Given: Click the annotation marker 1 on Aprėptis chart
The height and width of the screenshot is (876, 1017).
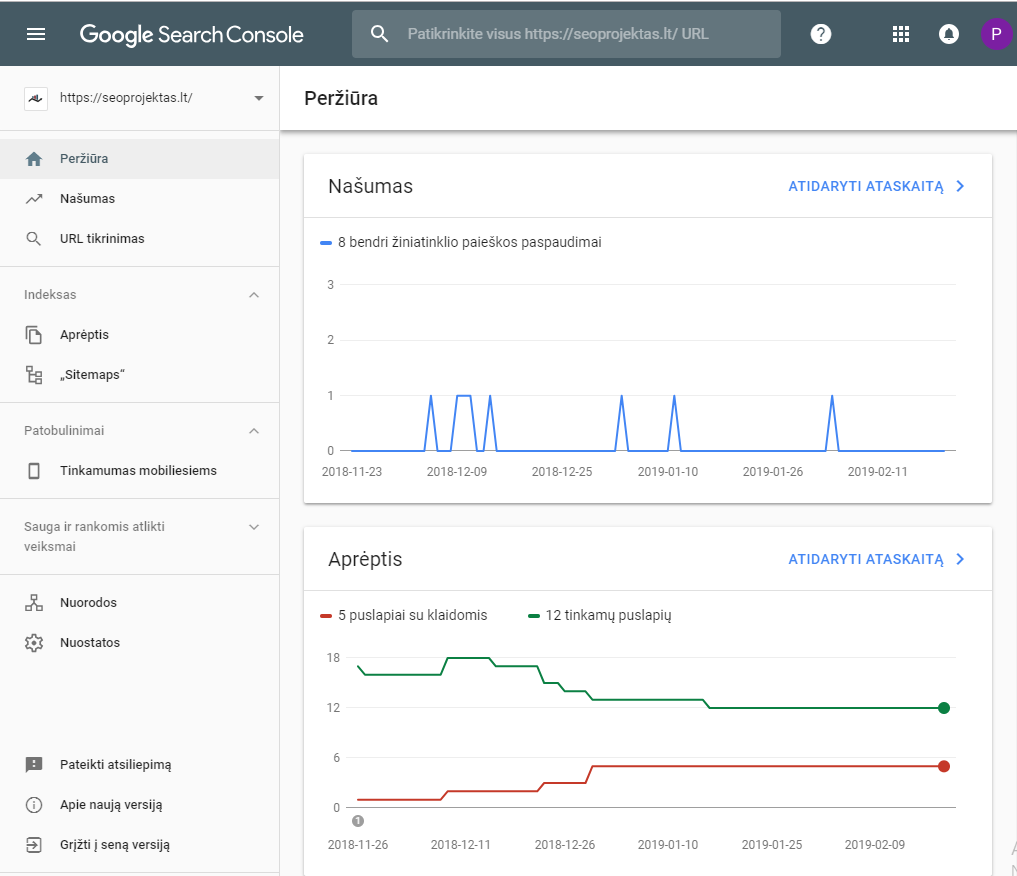Looking at the screenshot, I should pos(357,821).
